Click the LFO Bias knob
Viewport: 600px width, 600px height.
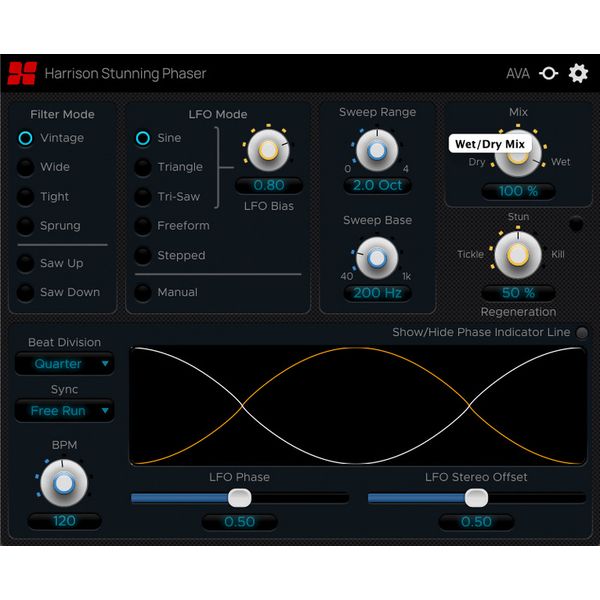click(268, 150)
